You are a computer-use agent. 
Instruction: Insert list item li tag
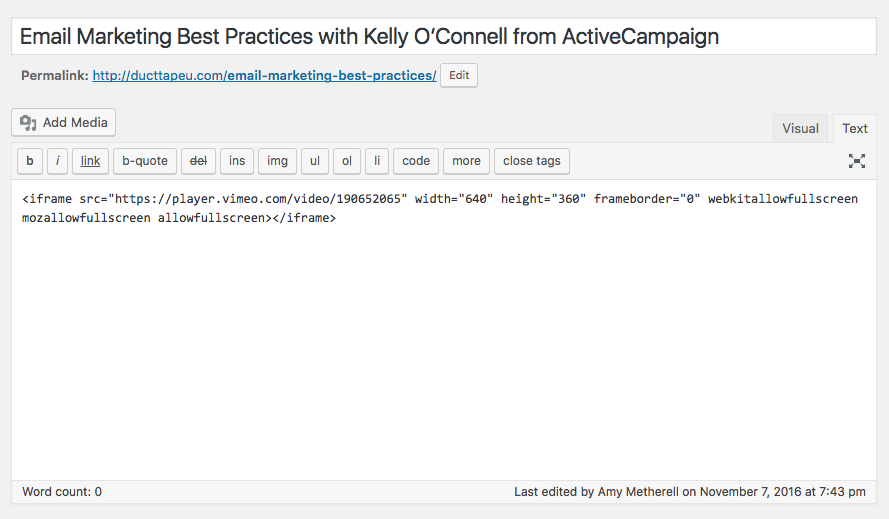click(377, 161)
